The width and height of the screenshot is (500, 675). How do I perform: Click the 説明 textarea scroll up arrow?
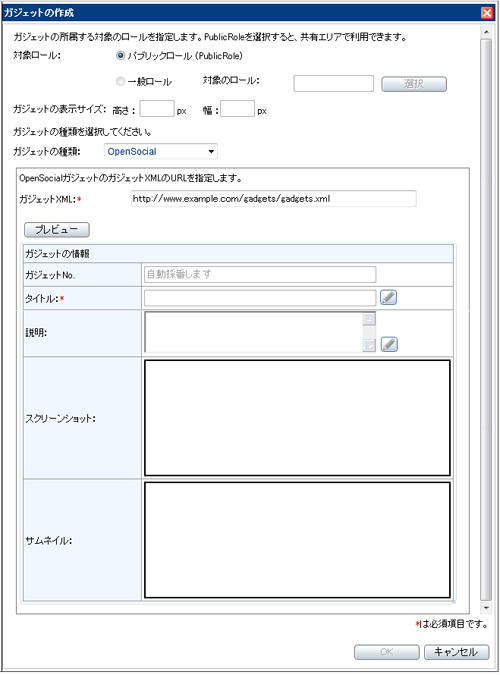369,319
